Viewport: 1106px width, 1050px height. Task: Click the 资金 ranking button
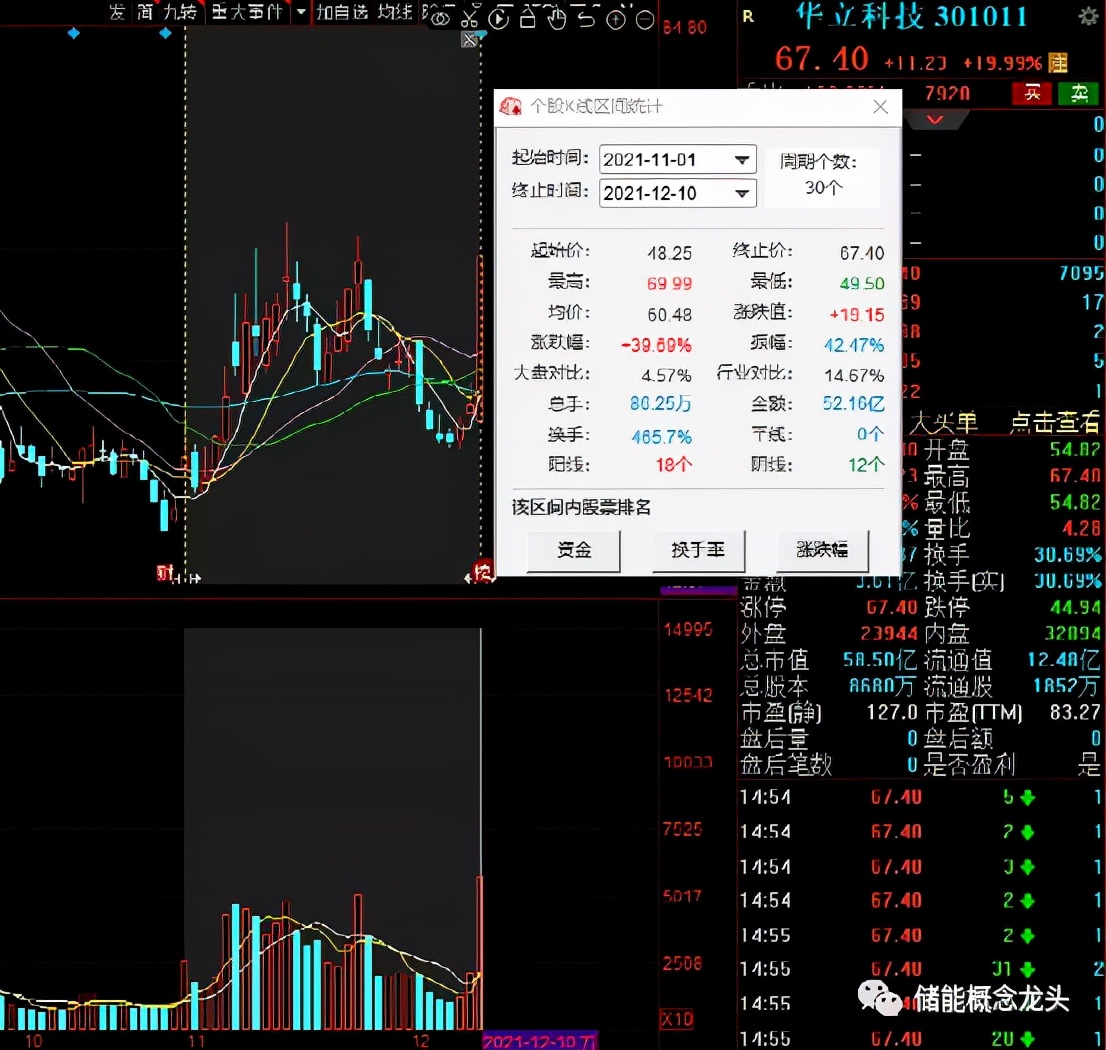574,550
